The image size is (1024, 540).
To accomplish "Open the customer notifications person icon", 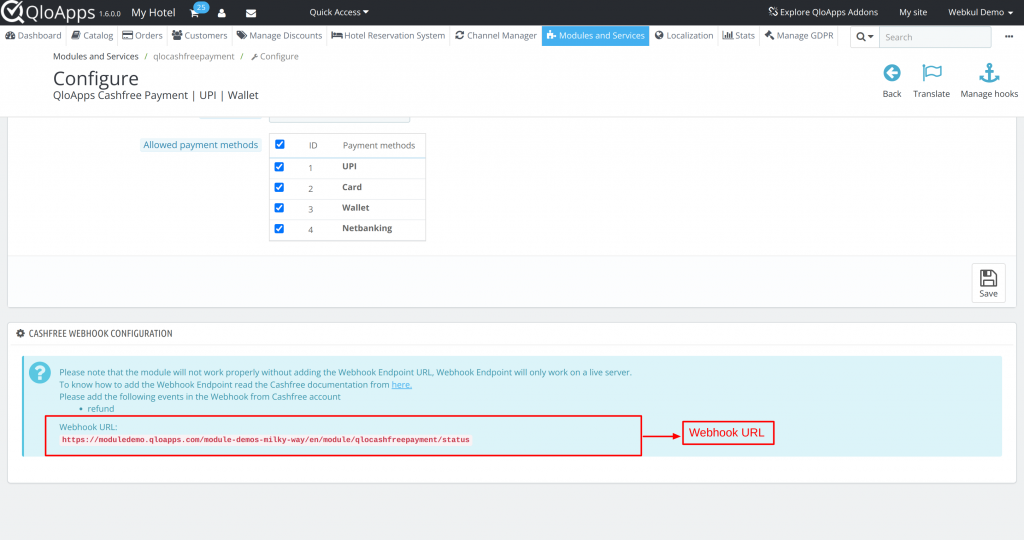I will point(222,12).
